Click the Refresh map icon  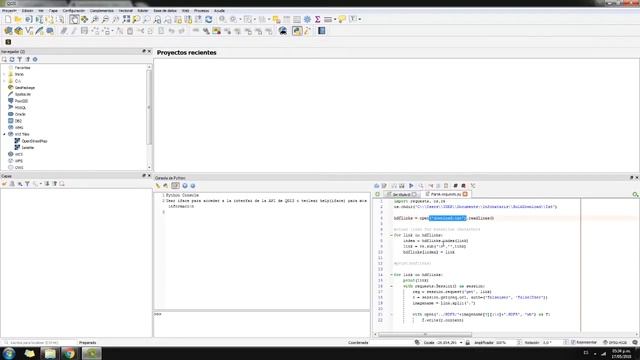click(209, 19)
